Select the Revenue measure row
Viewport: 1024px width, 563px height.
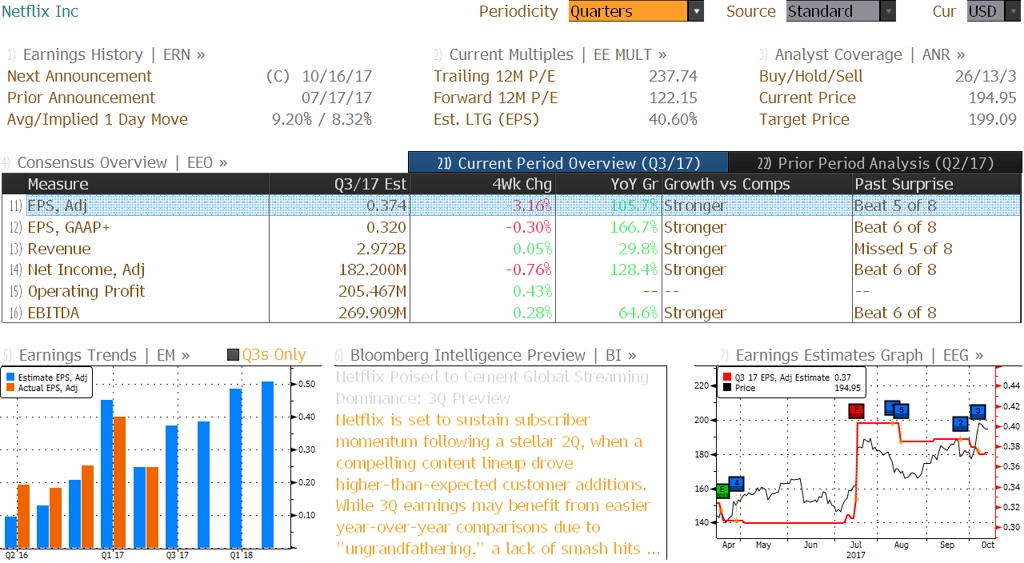pos(511,249)
